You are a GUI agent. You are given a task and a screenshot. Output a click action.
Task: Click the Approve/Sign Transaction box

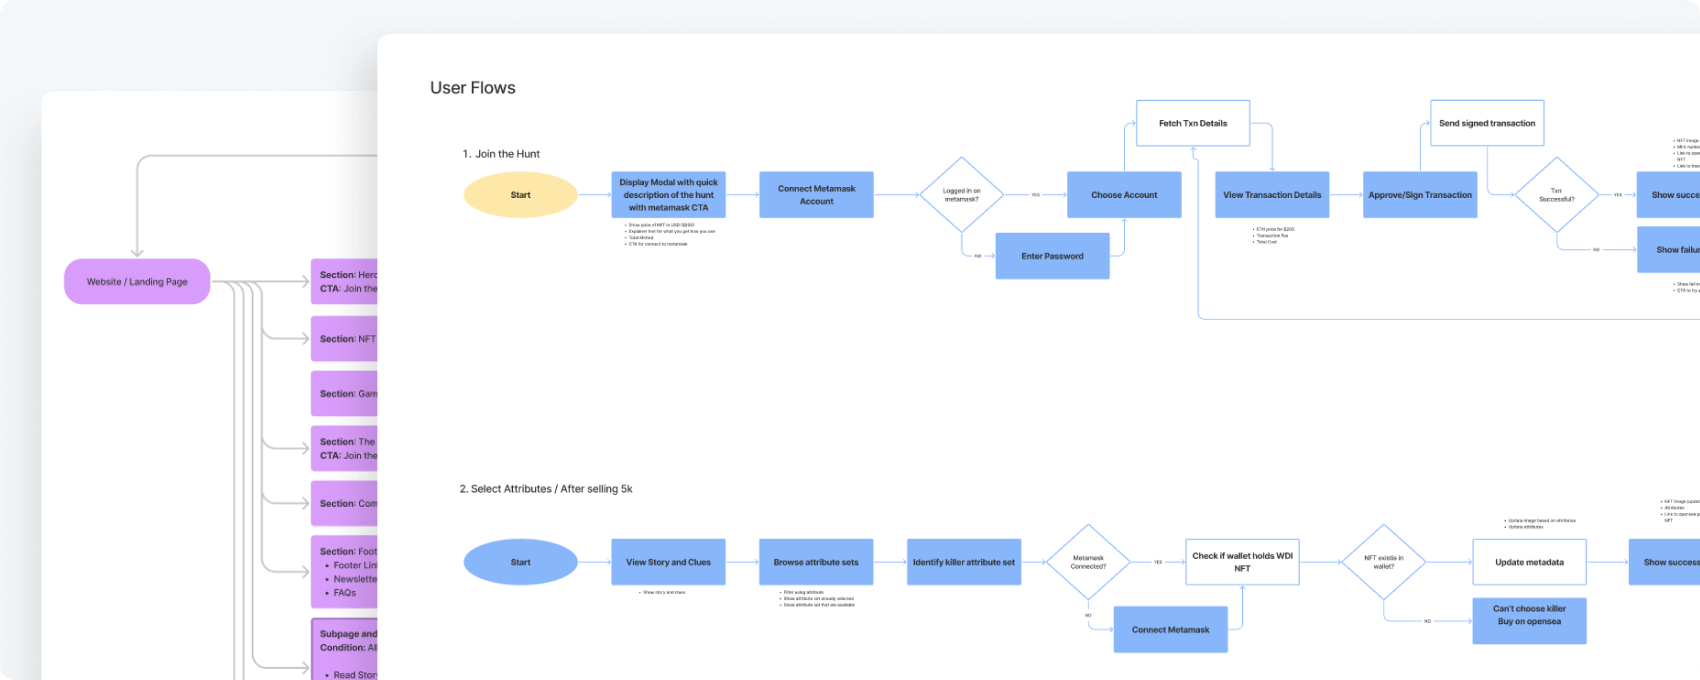(x=1420, y=195)
